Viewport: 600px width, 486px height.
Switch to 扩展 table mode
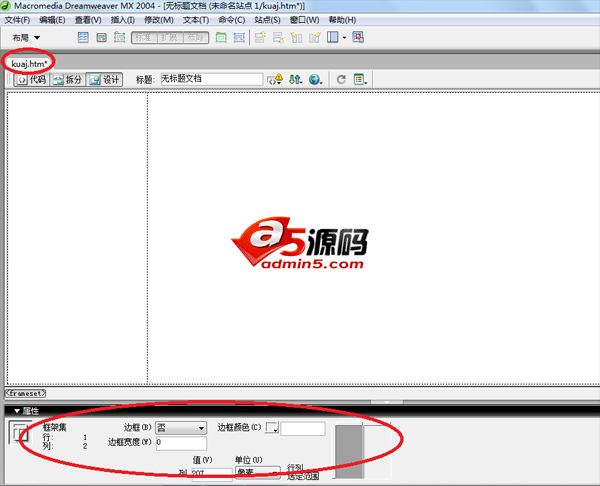[170, 38]
